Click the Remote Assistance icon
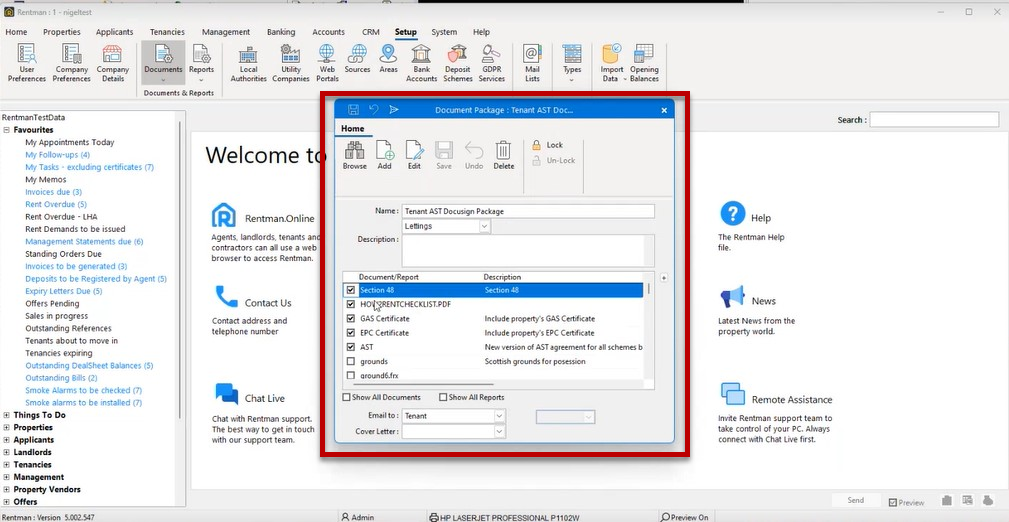Viewport: 1009px width, 522px height. tap(732, 393)
